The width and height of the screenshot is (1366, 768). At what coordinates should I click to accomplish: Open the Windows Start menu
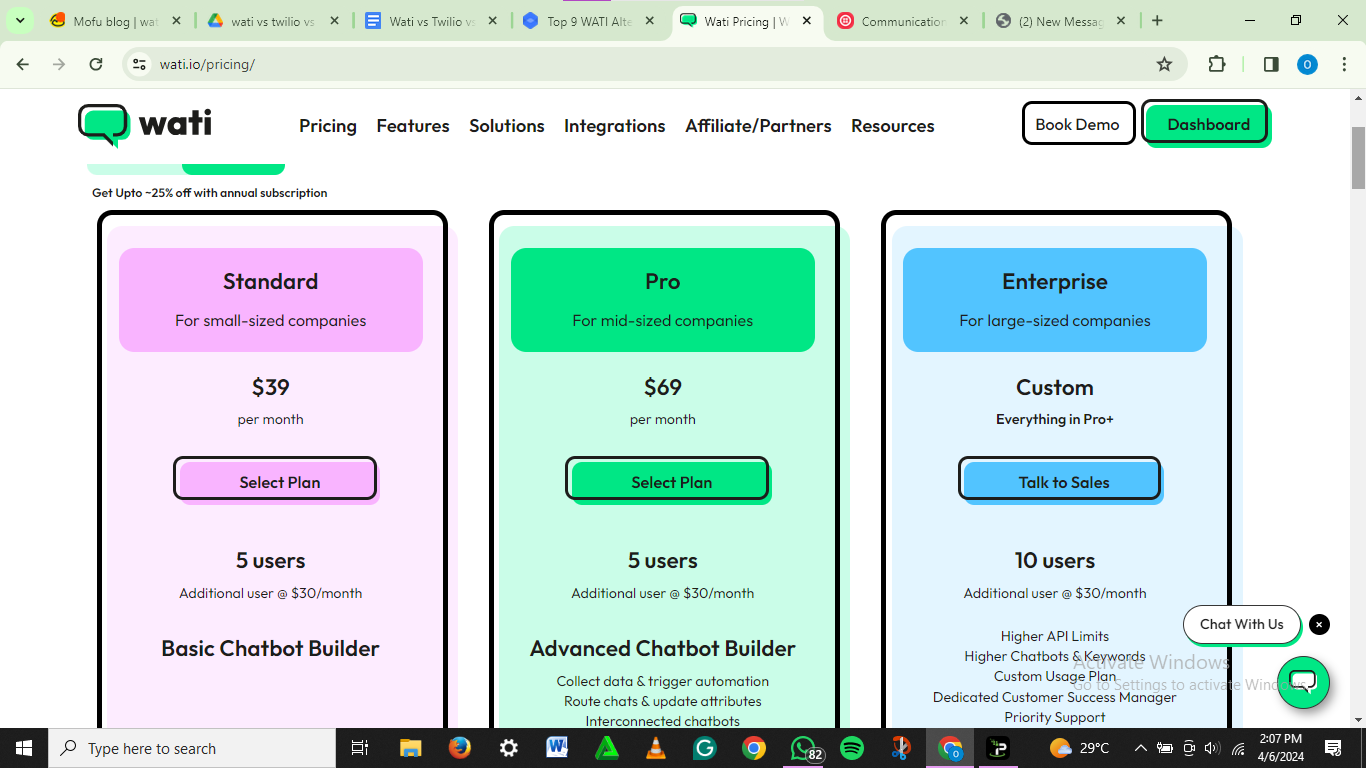coord(23,748)
